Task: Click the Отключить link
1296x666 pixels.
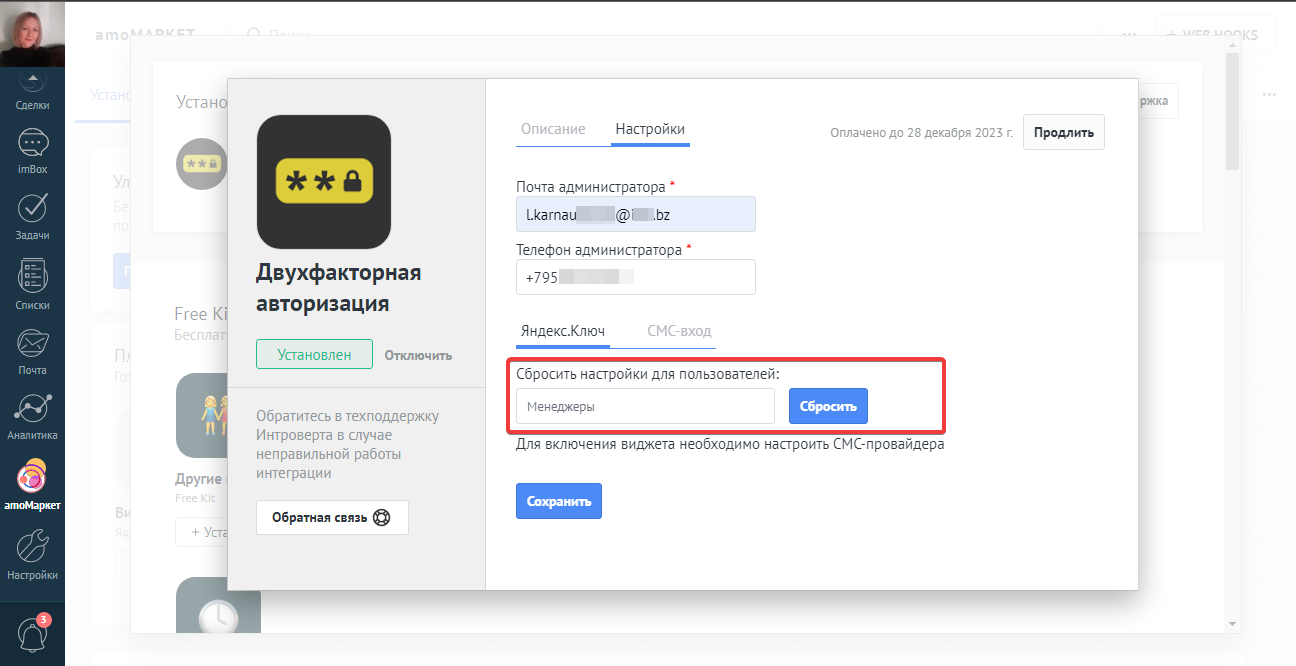Action: pyautogui.click(x=418, y=355)
